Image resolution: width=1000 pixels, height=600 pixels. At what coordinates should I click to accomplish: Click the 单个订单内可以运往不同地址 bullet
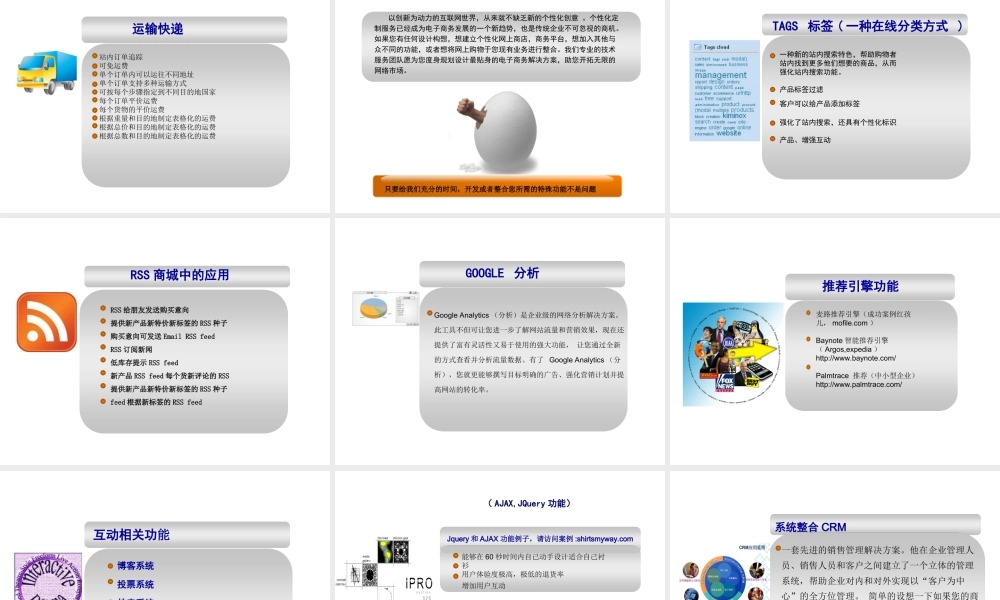(x=146, y=75)
